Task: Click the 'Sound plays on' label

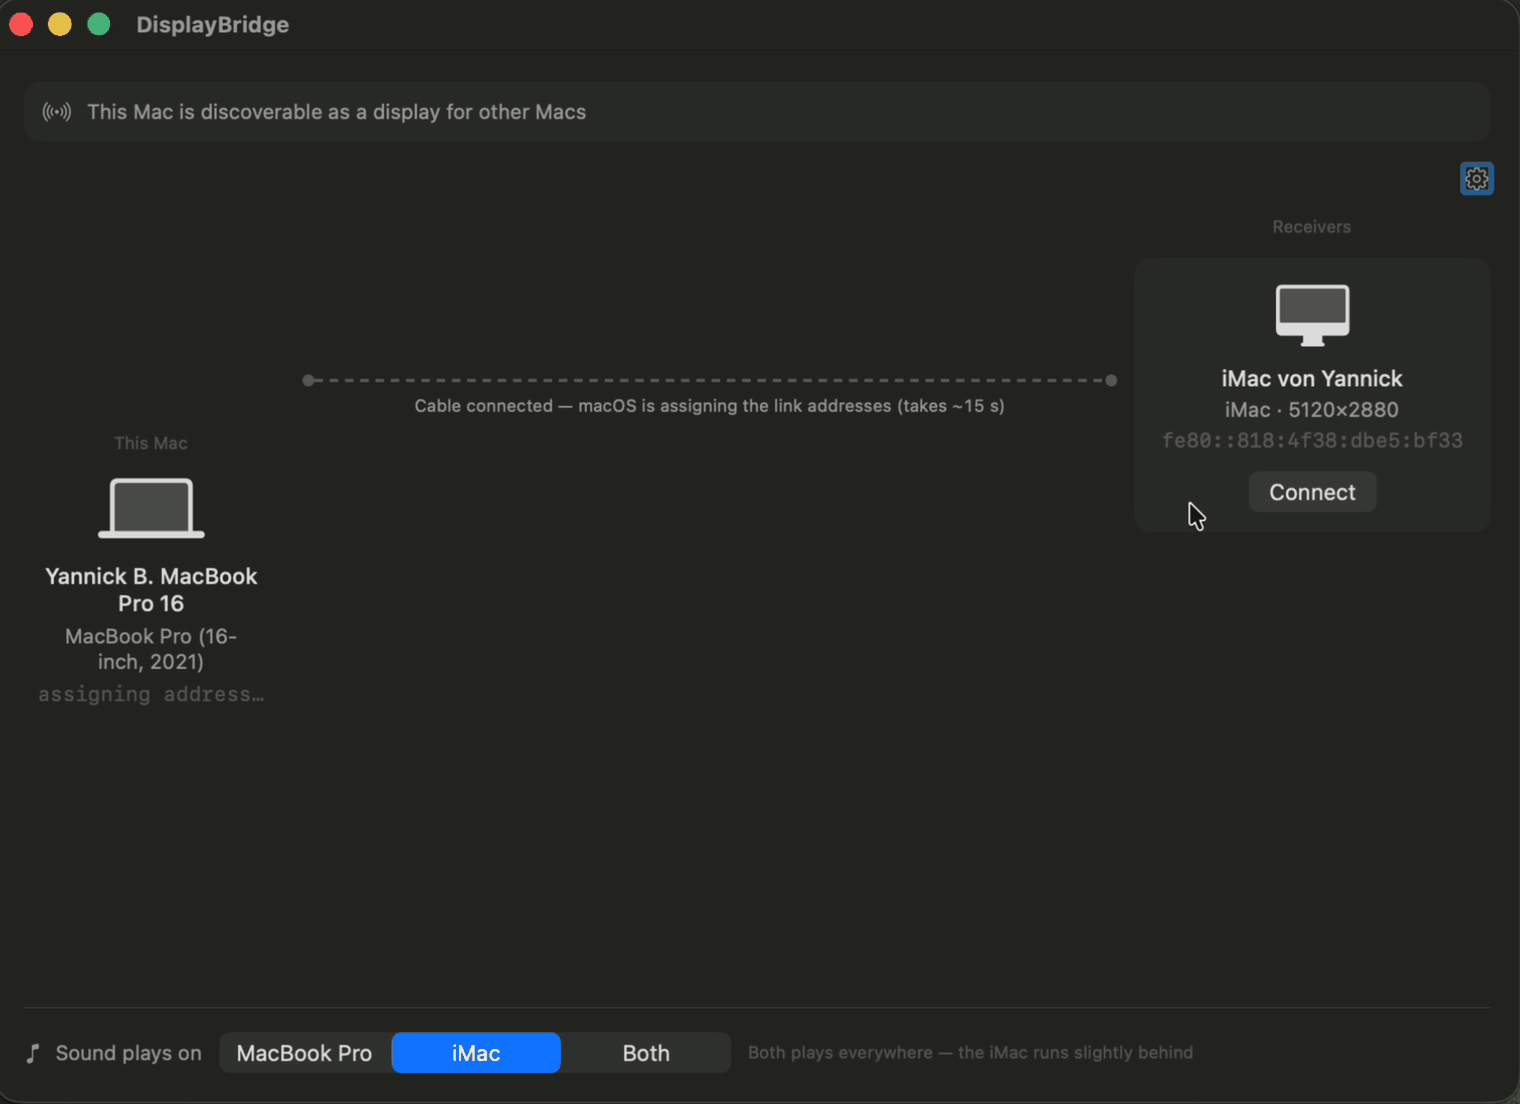Action: pos(128,1053)
